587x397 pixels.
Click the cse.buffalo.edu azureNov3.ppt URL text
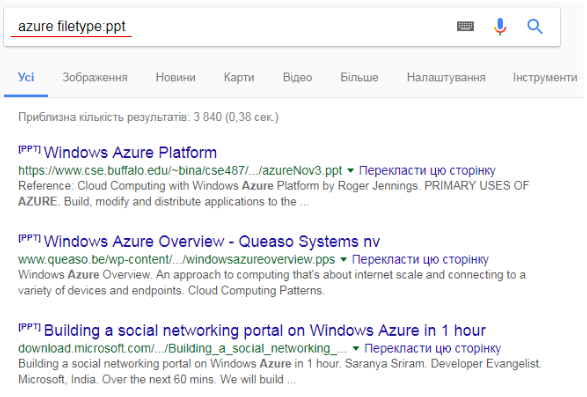click(x=180, y=170)
